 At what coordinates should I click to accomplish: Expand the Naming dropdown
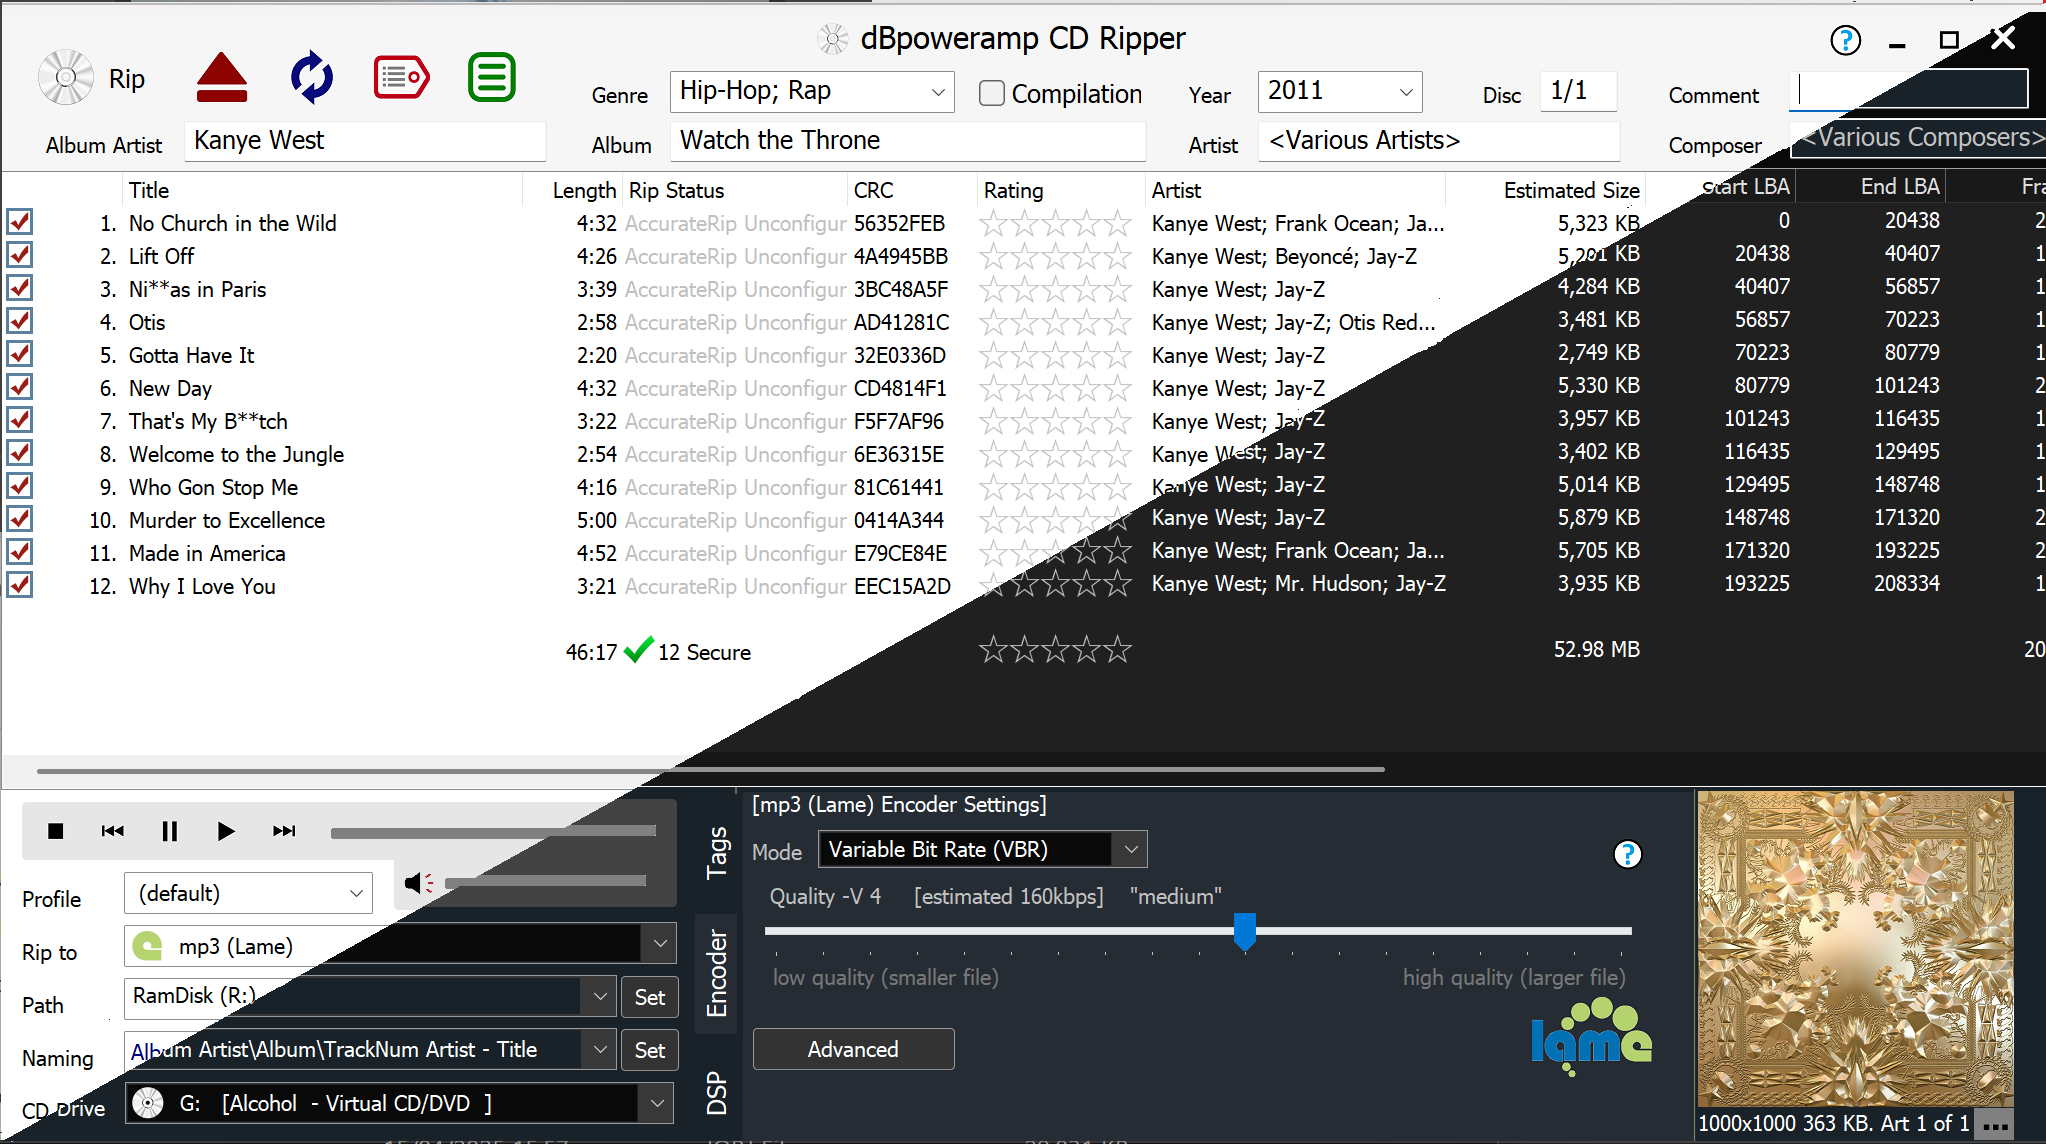tap(599, 1049)
